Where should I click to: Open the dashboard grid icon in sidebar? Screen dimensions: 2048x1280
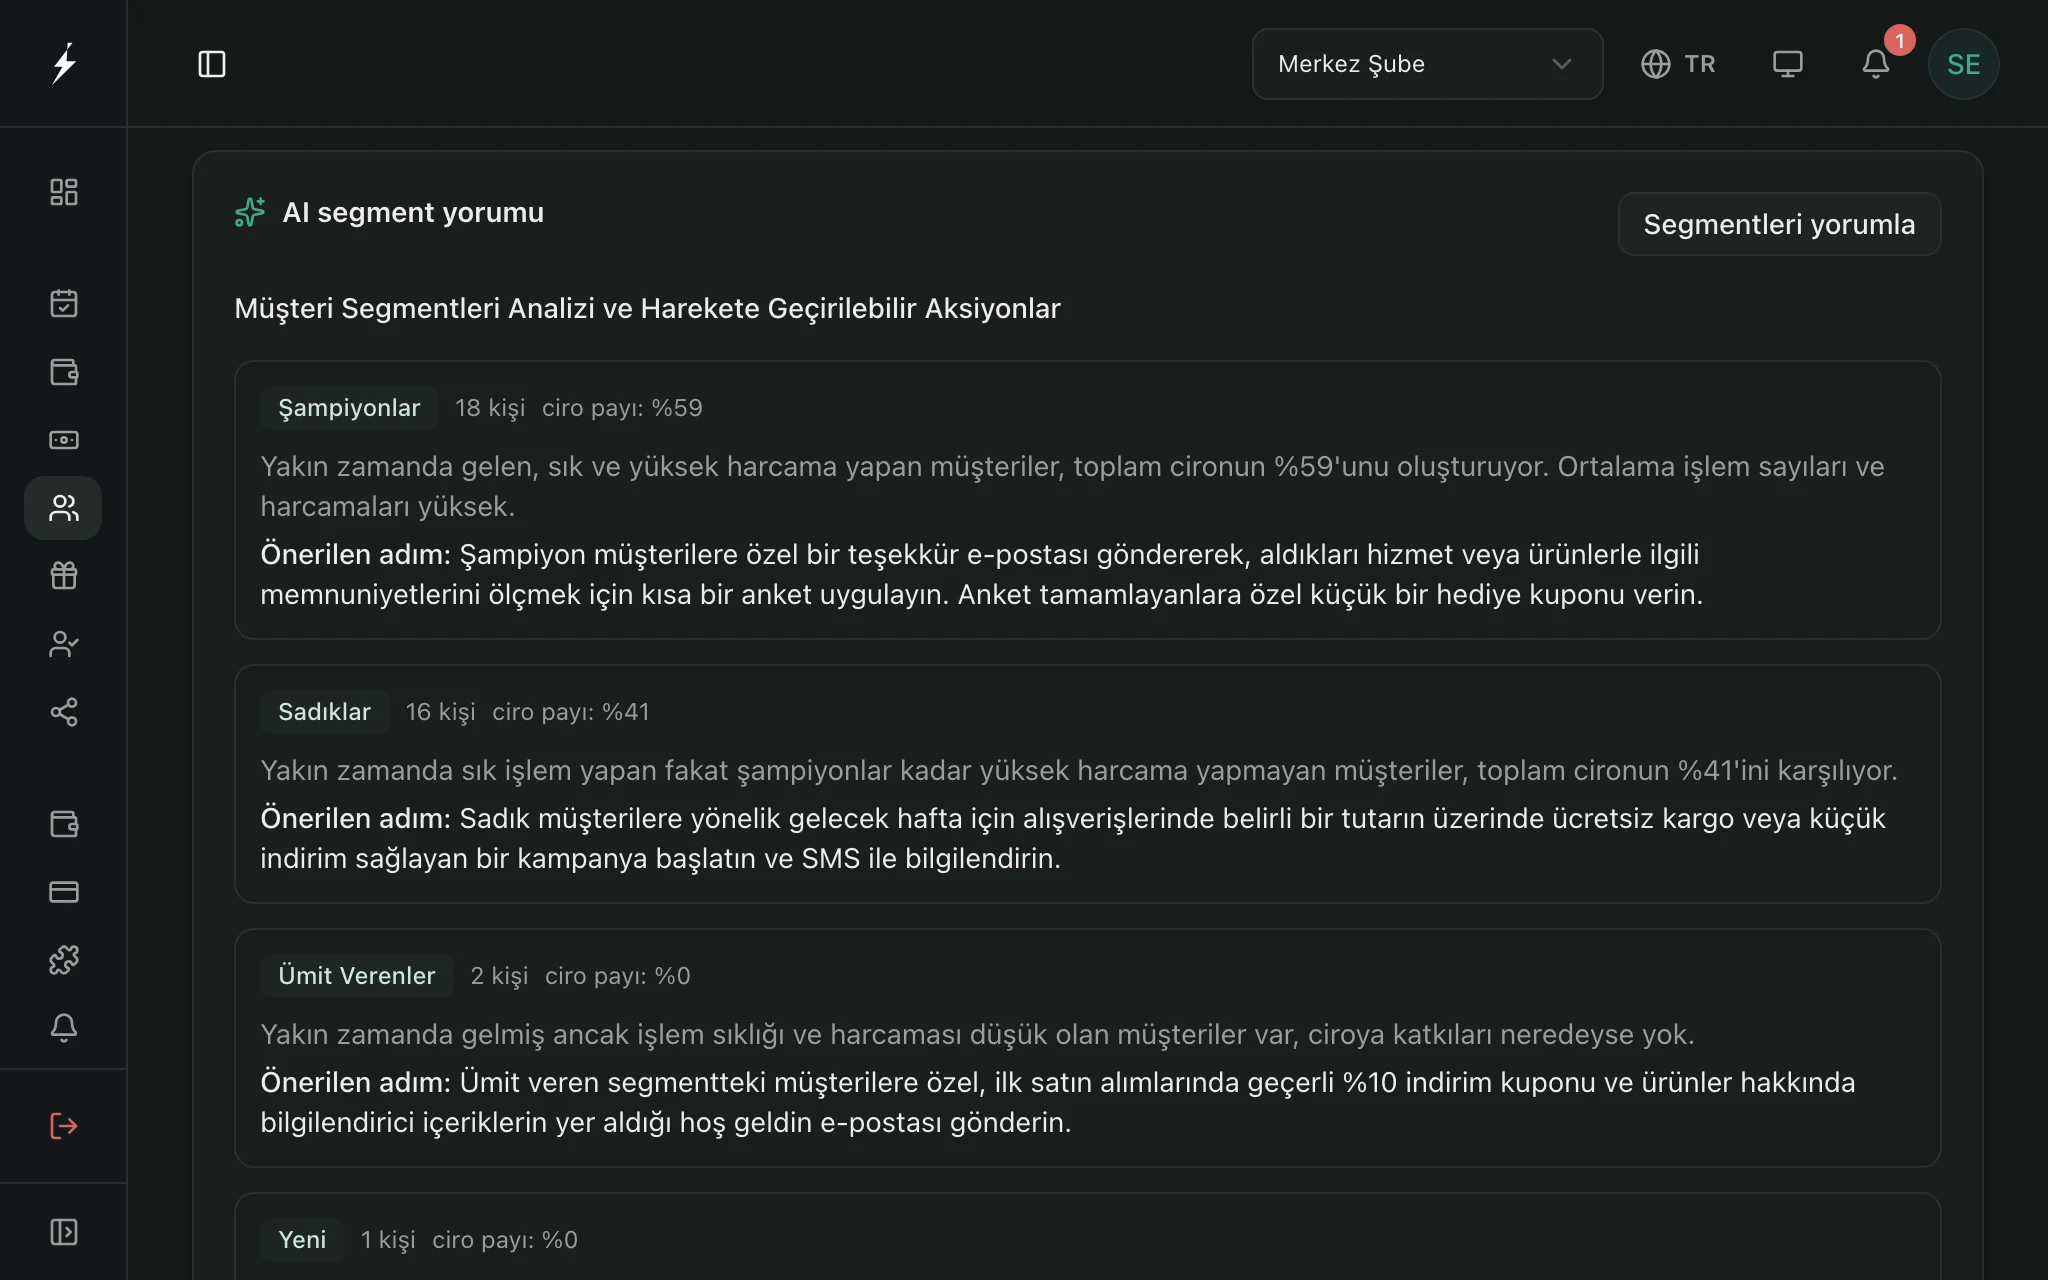point(64,192)
